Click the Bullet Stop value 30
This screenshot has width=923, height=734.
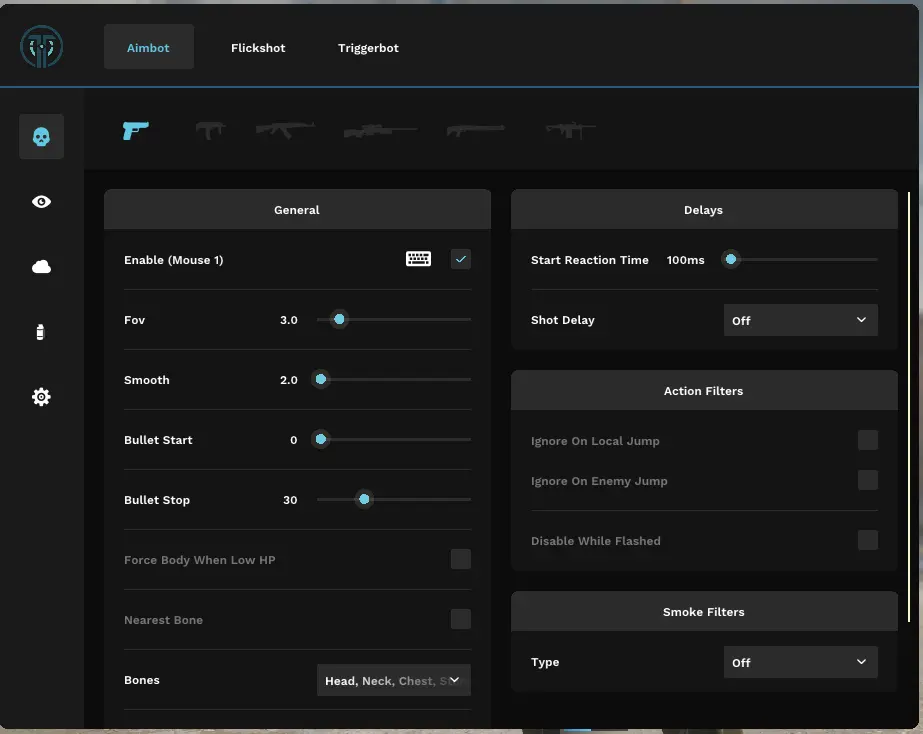pyautogui.click(x=290, y=500)
